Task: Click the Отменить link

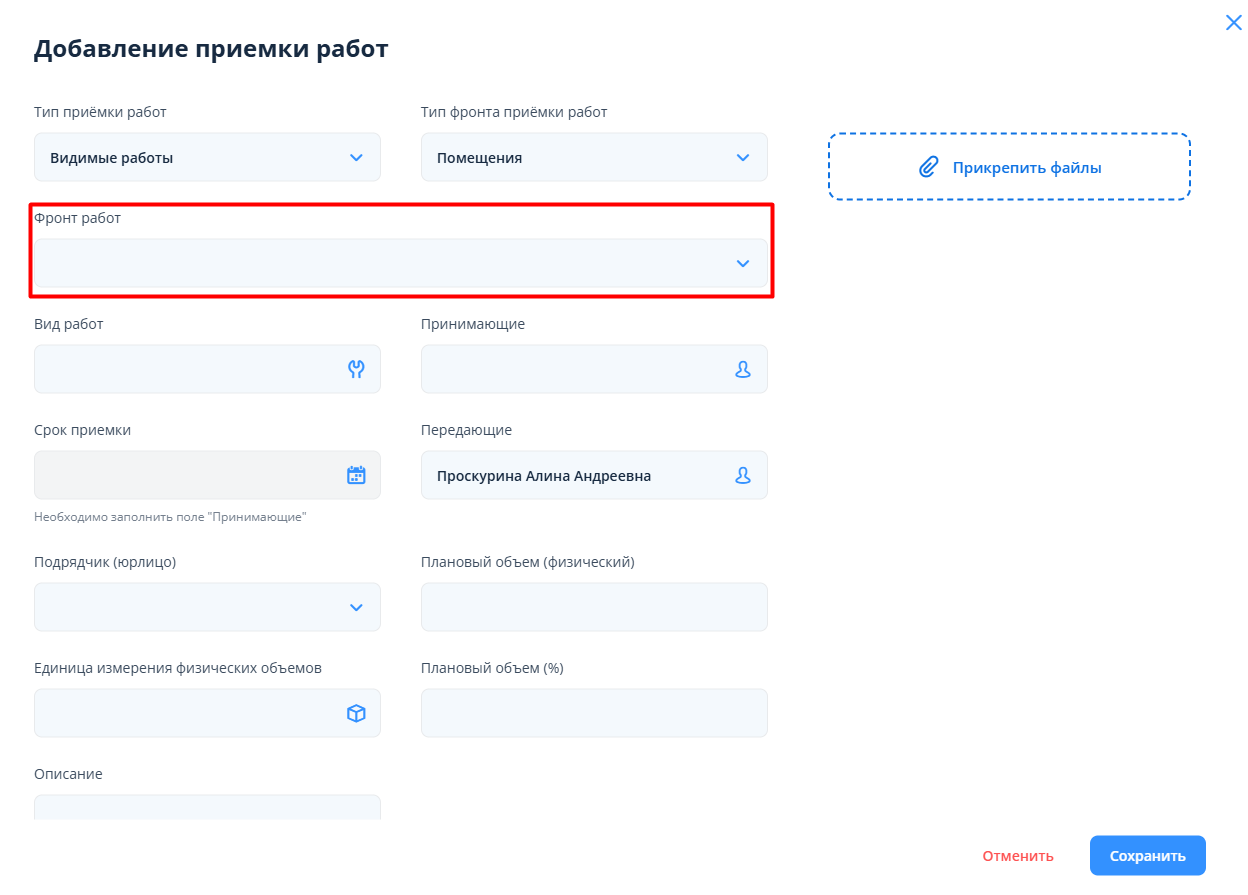Action: (x=1017, y=856)
